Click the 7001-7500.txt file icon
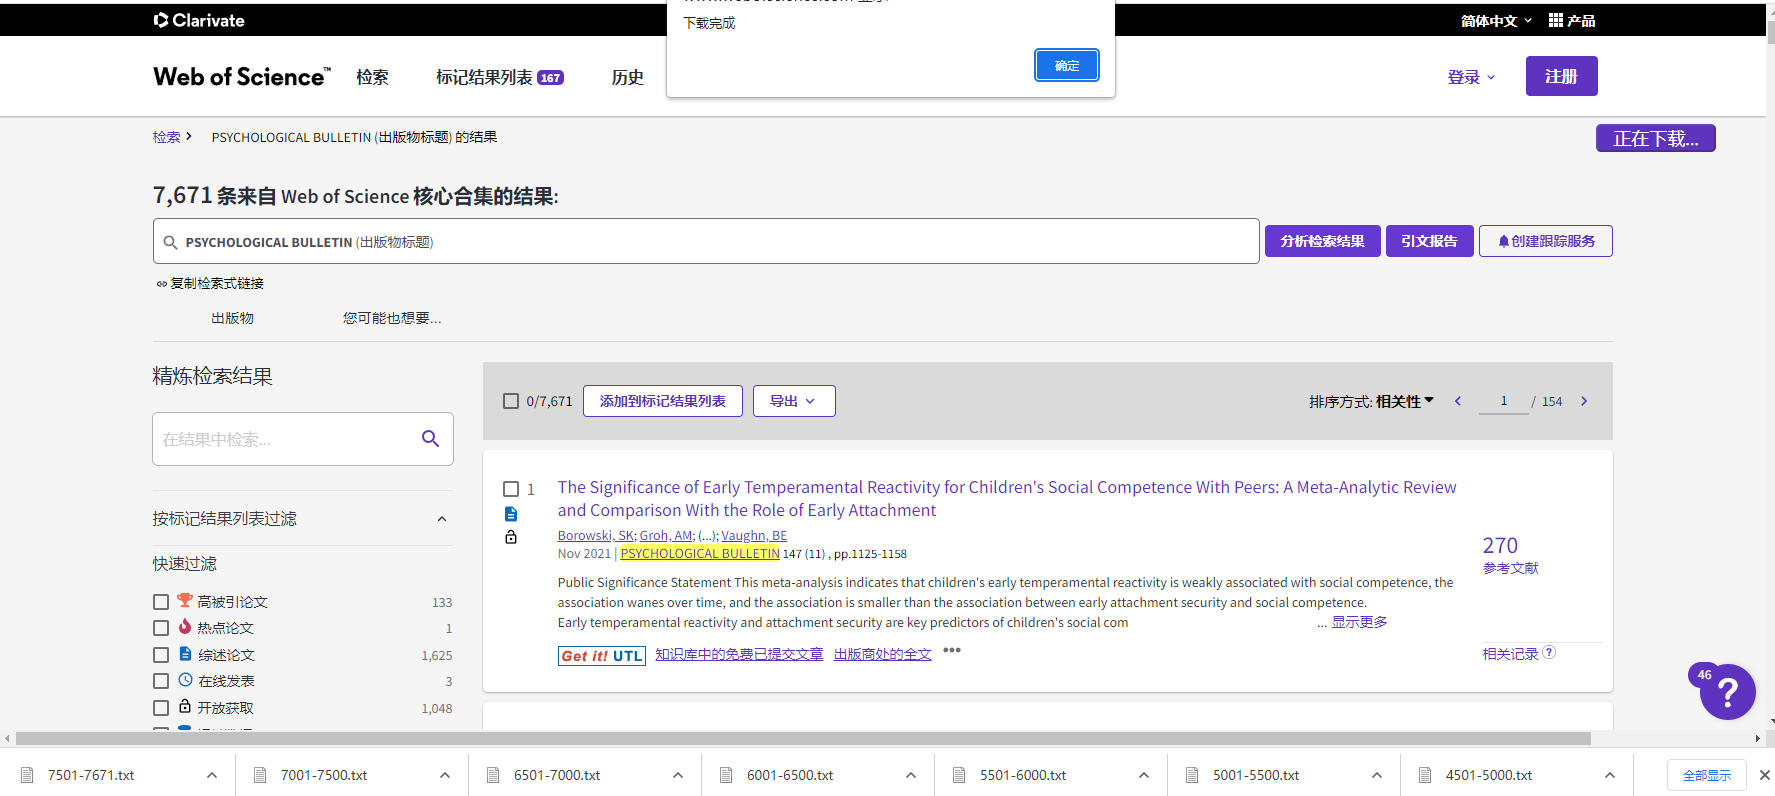Screen dimensions: 1775x796 pyautogui.click(x=260, y=775)
